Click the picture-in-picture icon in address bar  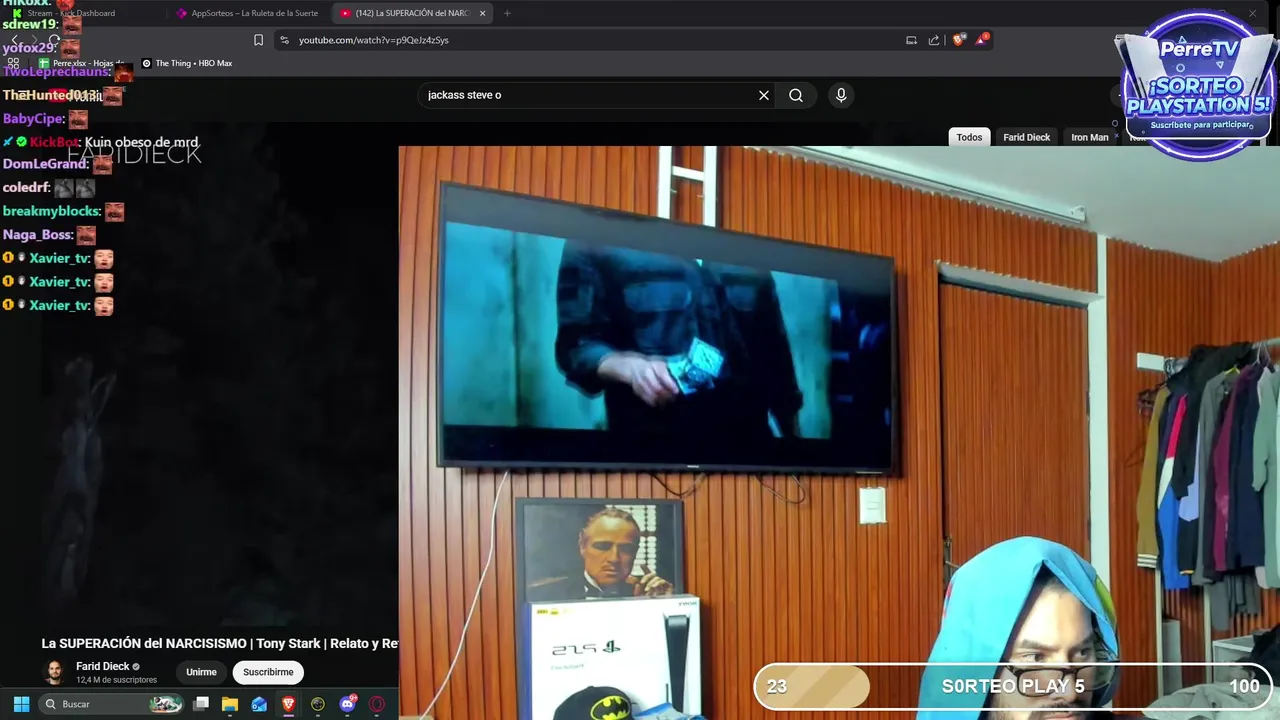(911, 40)
